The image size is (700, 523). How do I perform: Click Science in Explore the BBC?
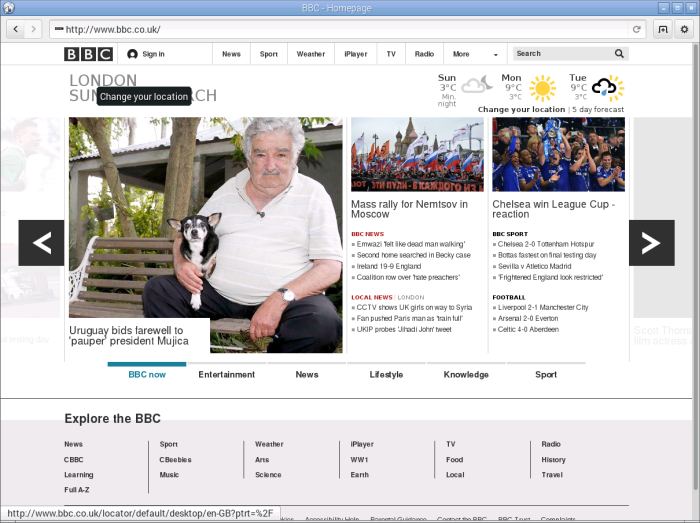[x=268, y=475]
